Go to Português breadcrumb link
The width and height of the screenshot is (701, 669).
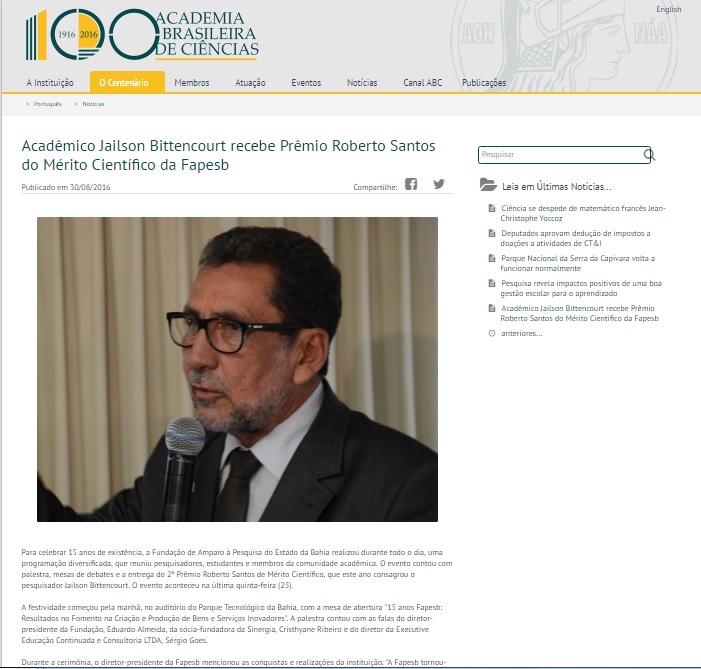click(x=47, y=104)
